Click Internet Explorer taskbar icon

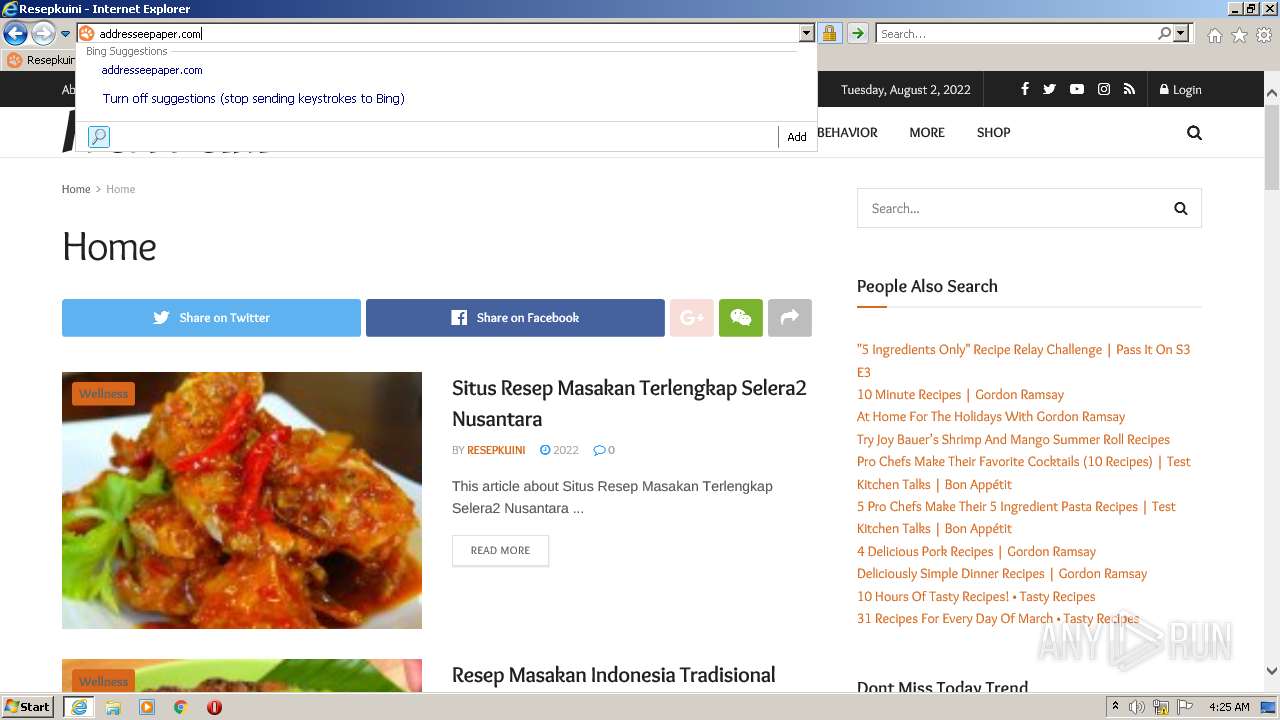(79, 707)
